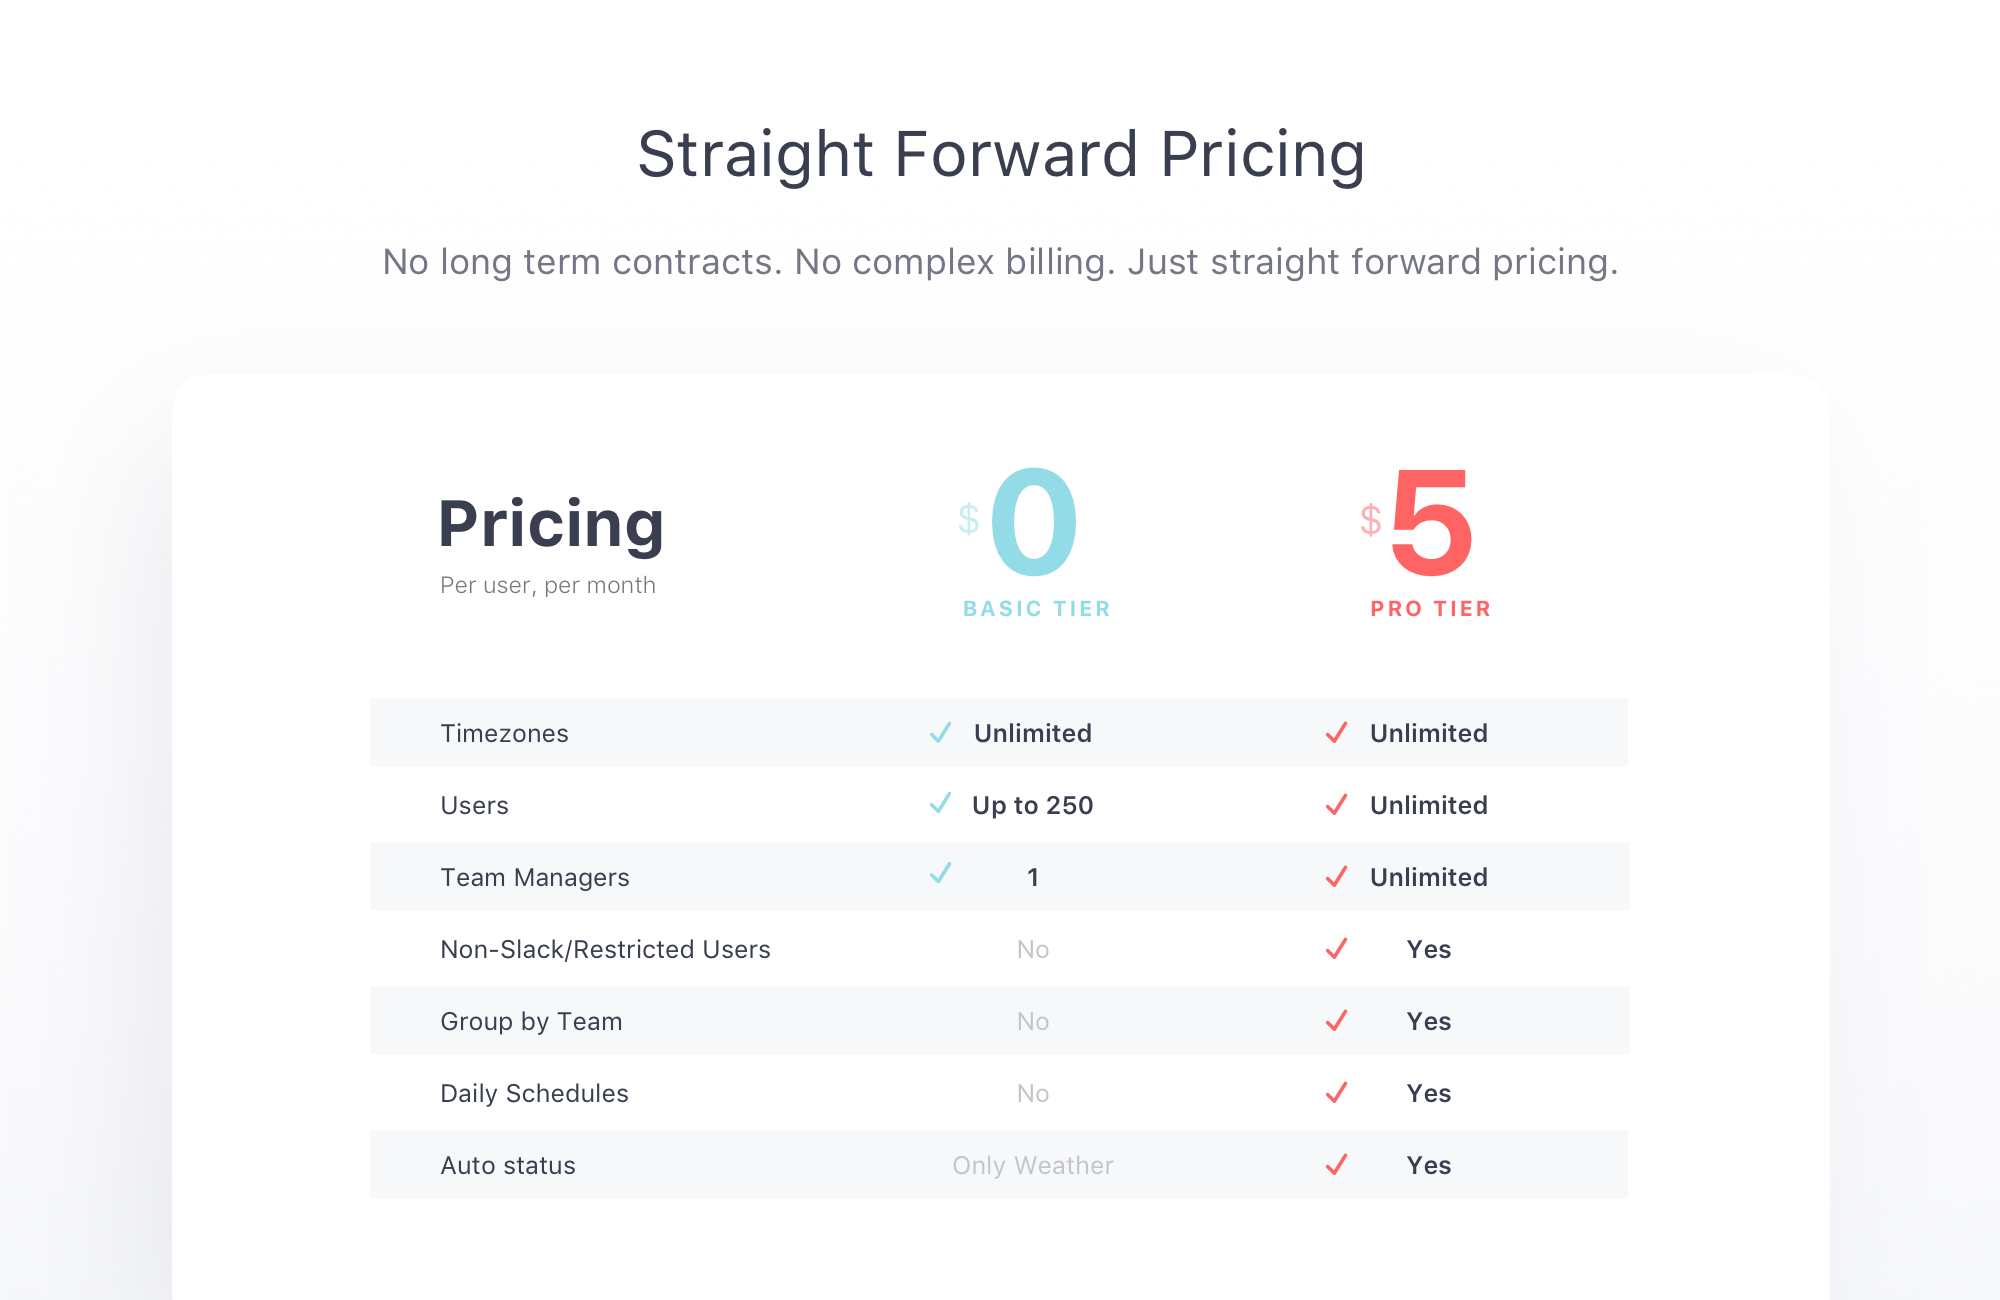Click the blue checkmark next to Up to 250
This screenshot has width=2000, height=1300.
[940, 802]
